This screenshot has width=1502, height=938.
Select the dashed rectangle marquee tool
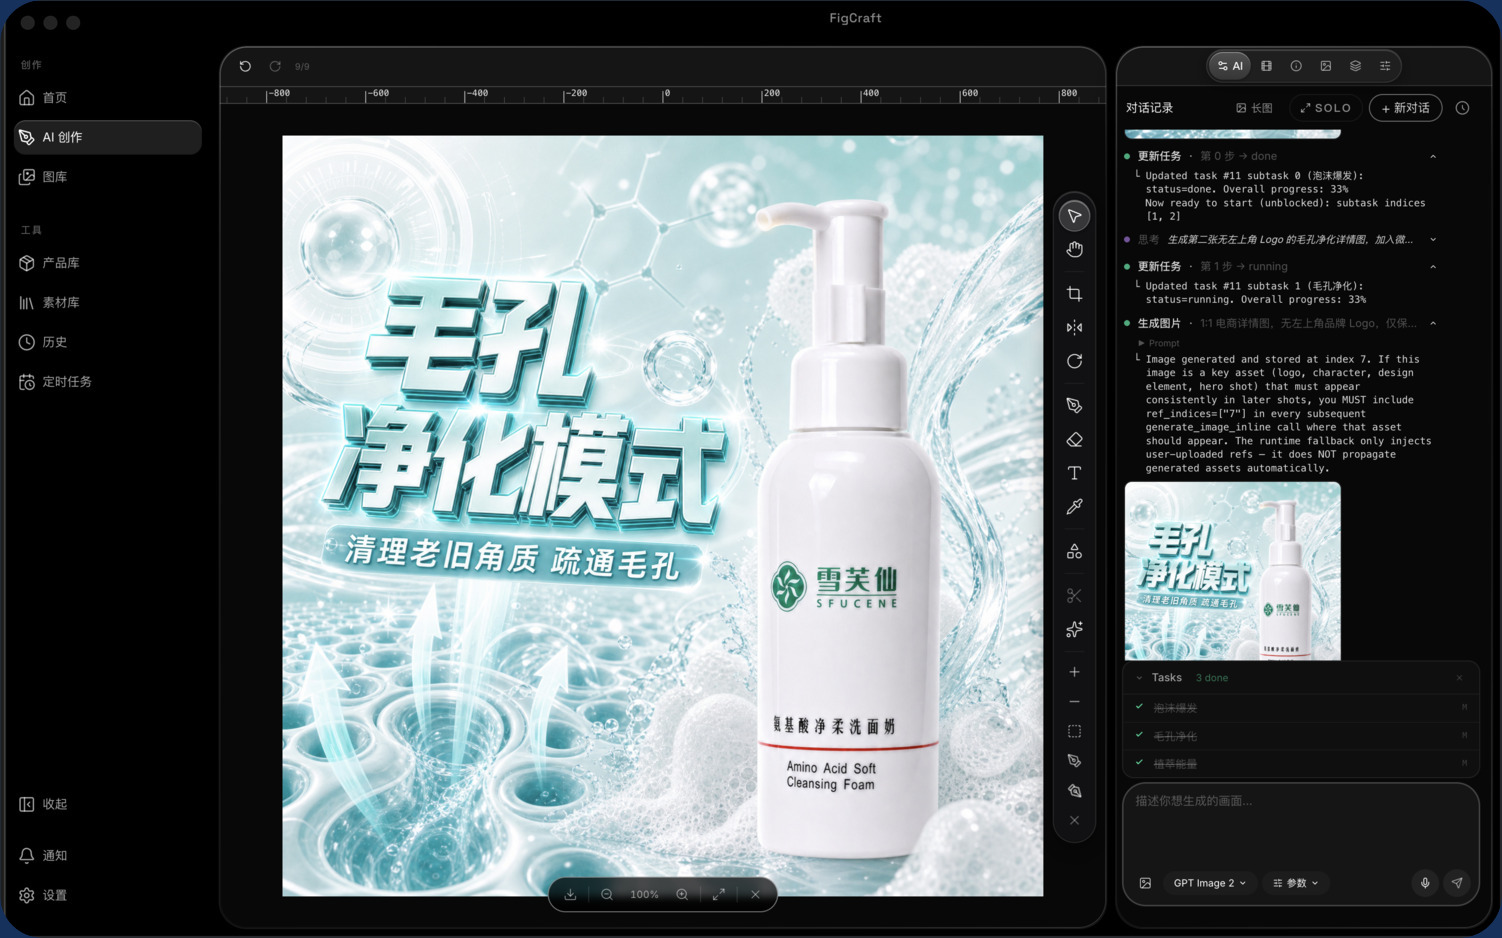tap(1074, 731)
